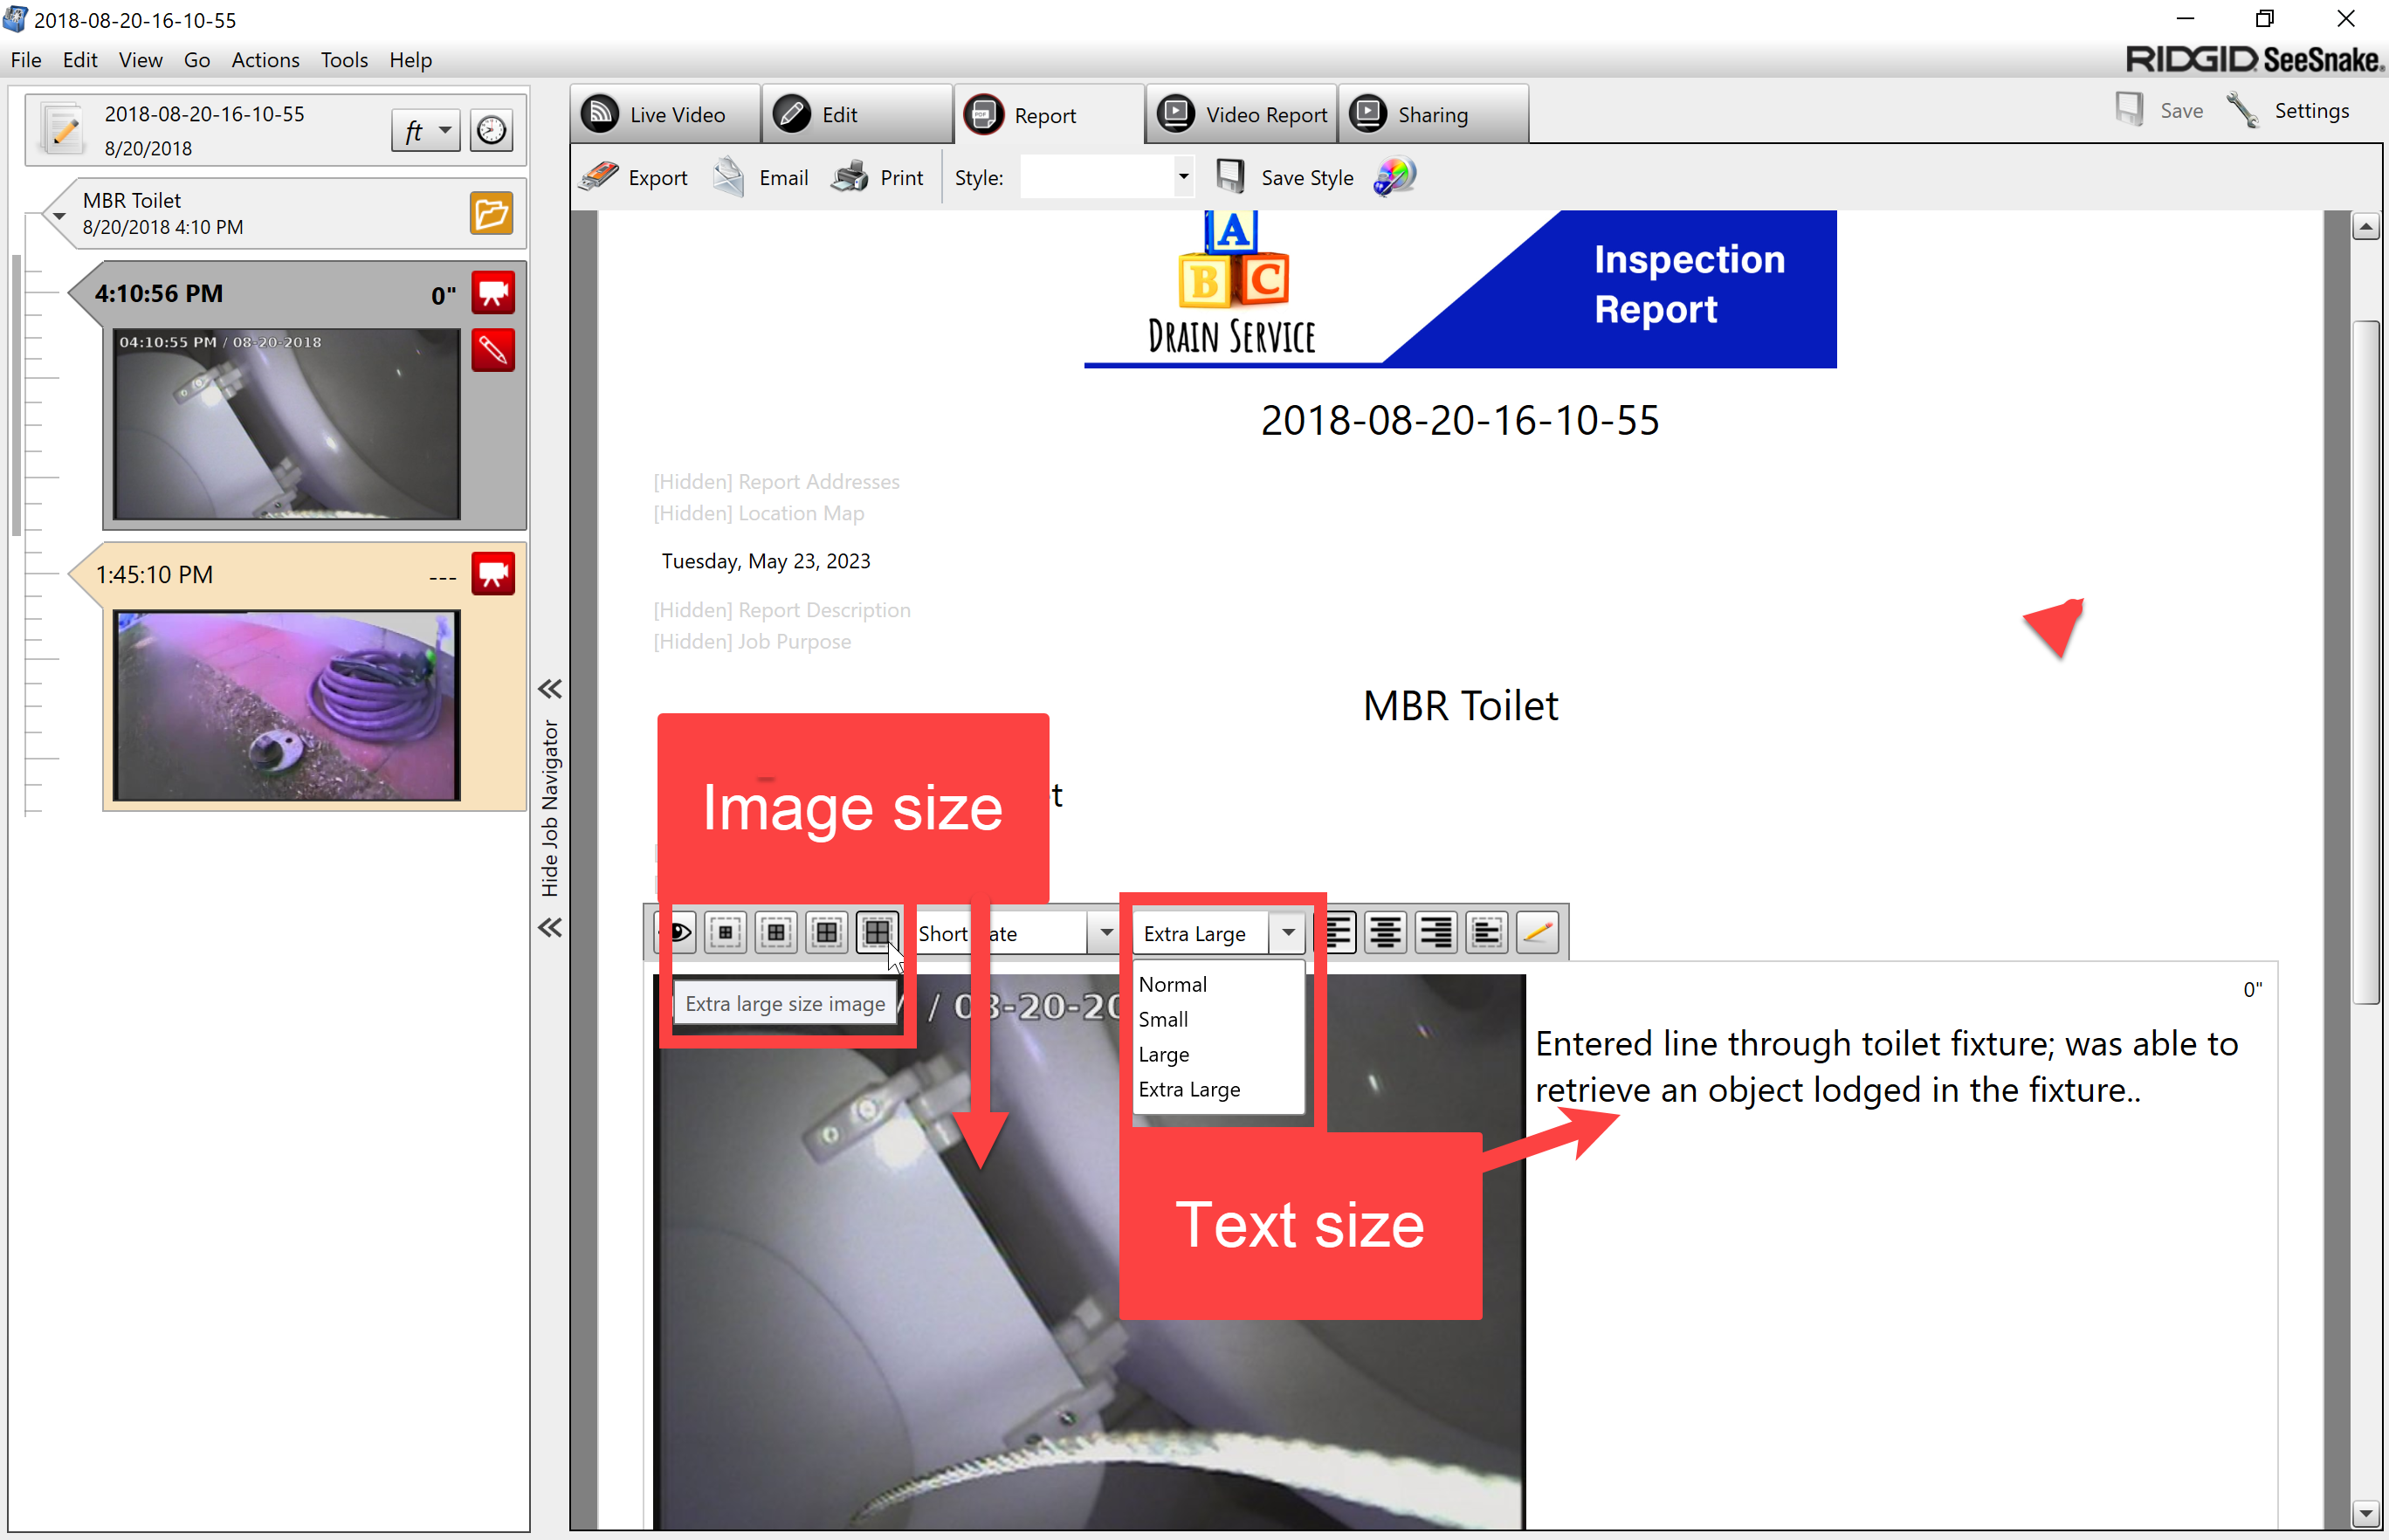Click the Print report icon
Image resolution: width=2389 pixels, height=1540 pixels.
(851, 177)
